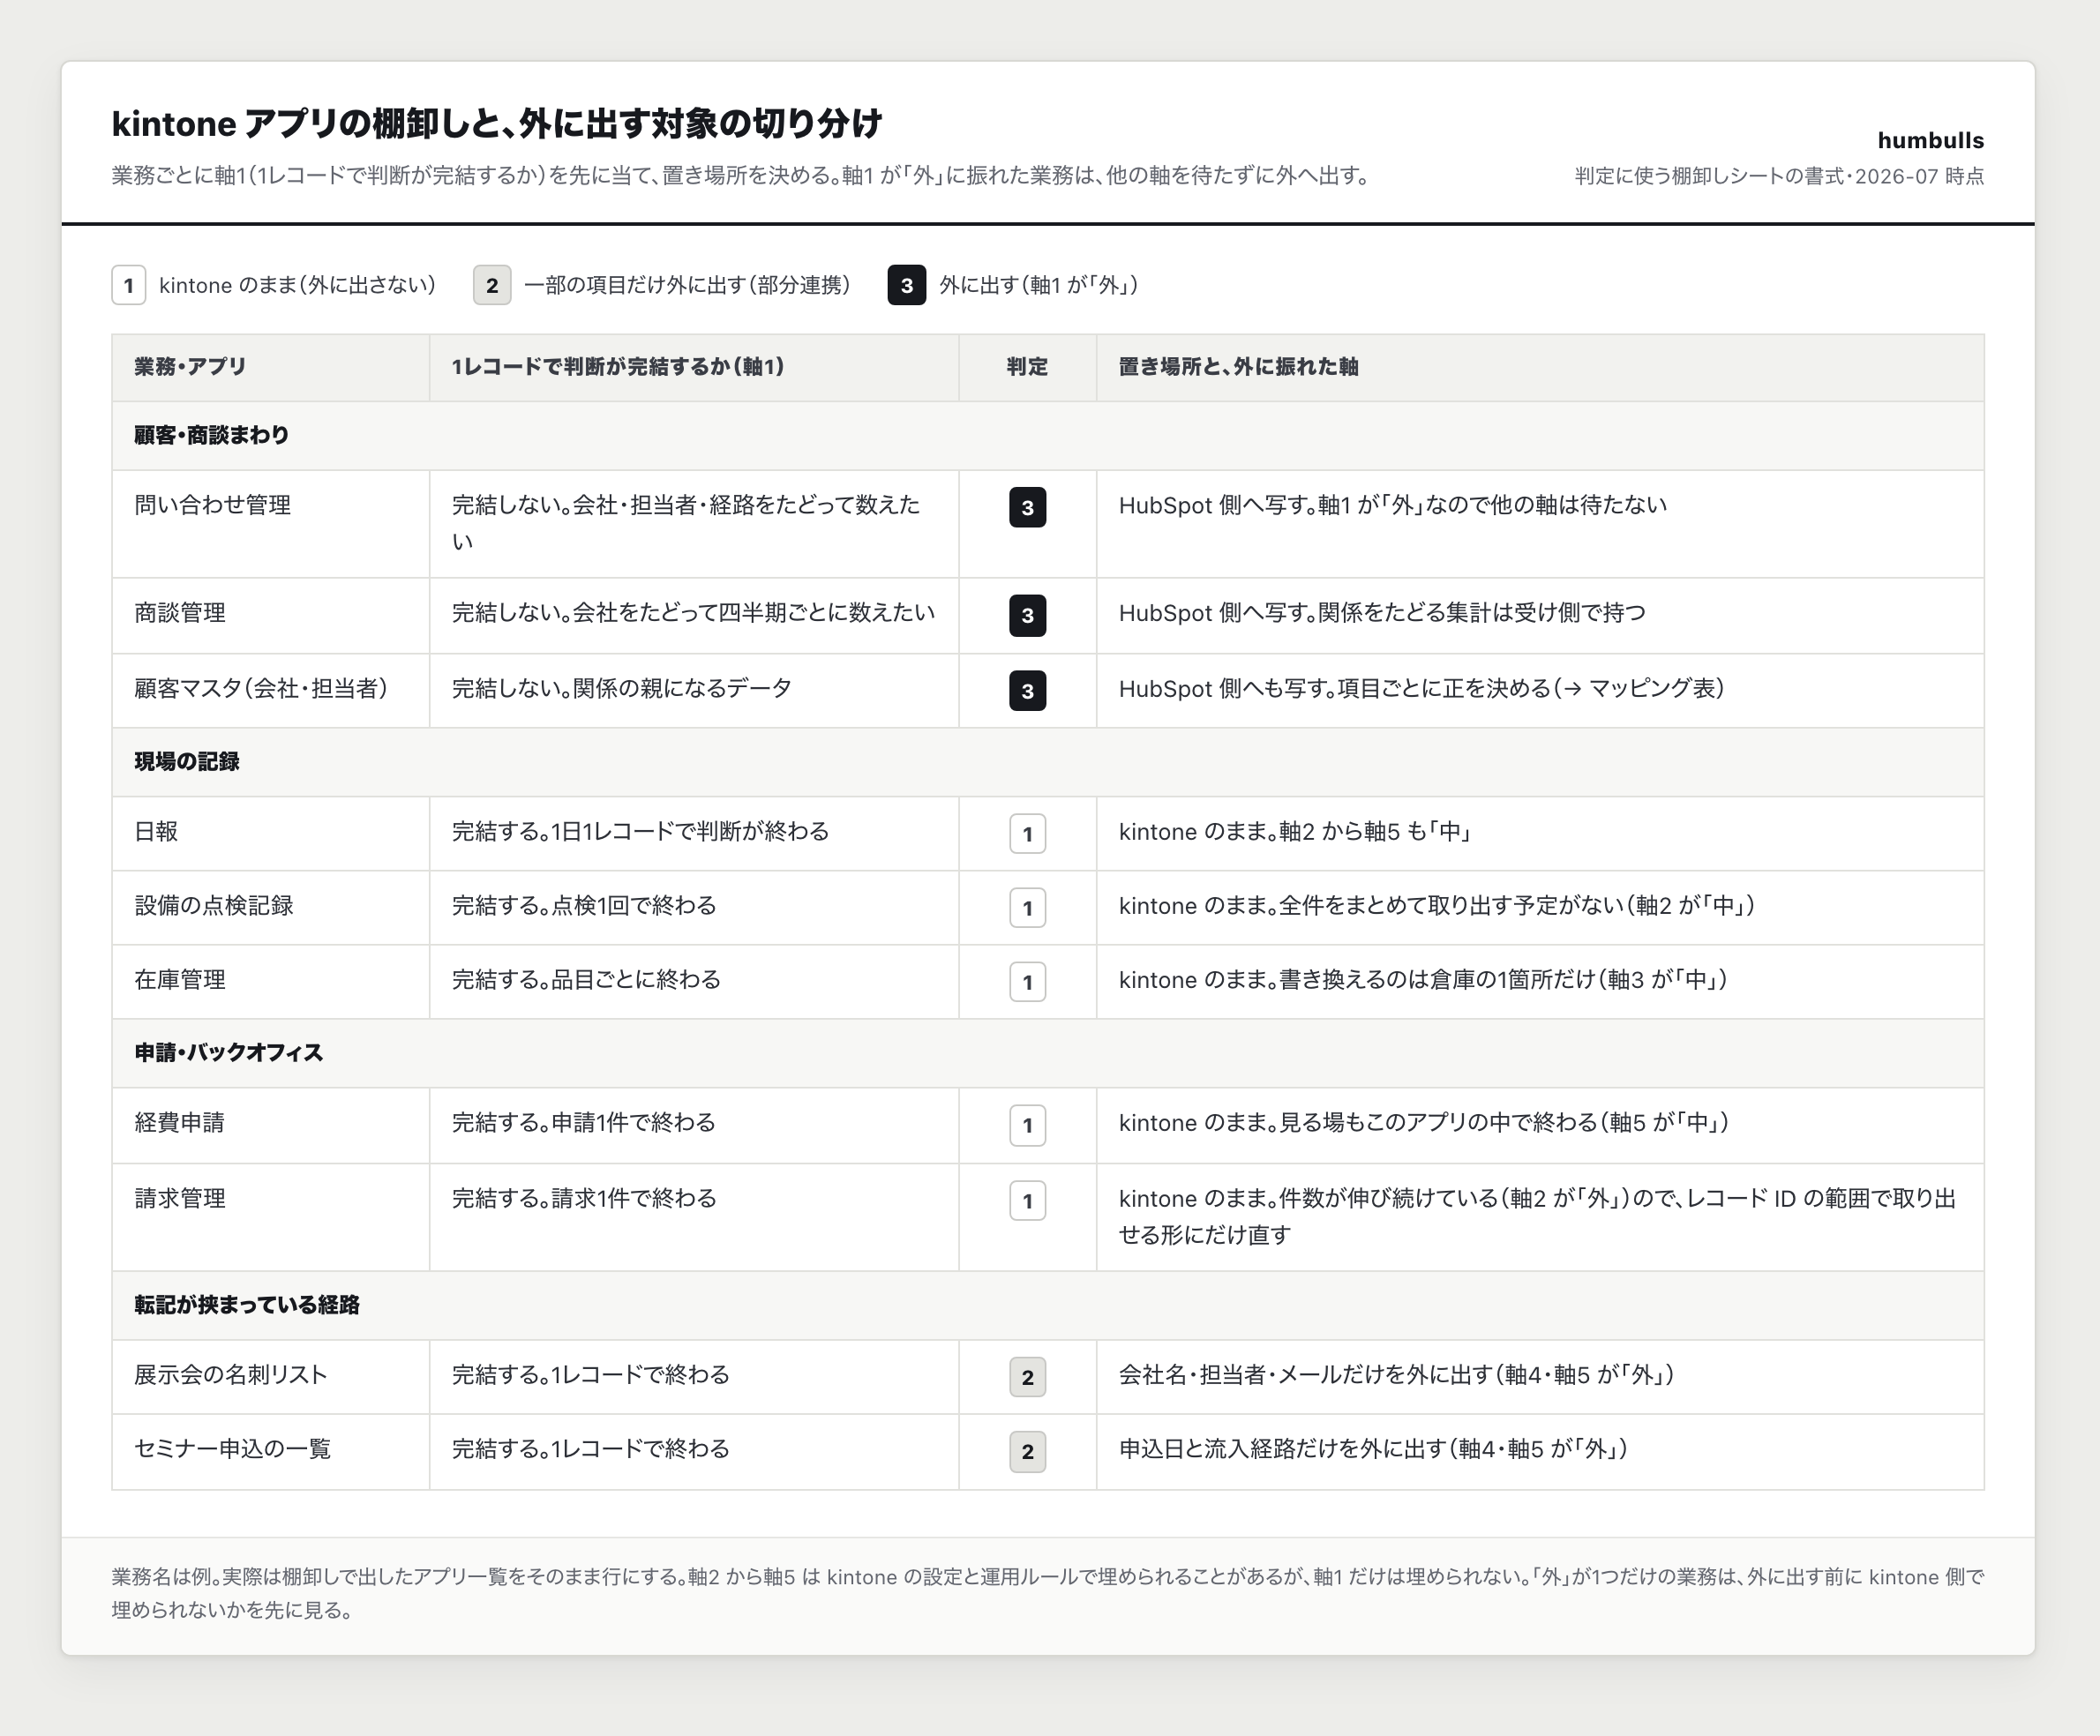Click '完結する。1レコードで終わる' in 展示会の名刺リスト row
Image resolution: width=2100 pixels, height=1736 pixels.
694,1376
